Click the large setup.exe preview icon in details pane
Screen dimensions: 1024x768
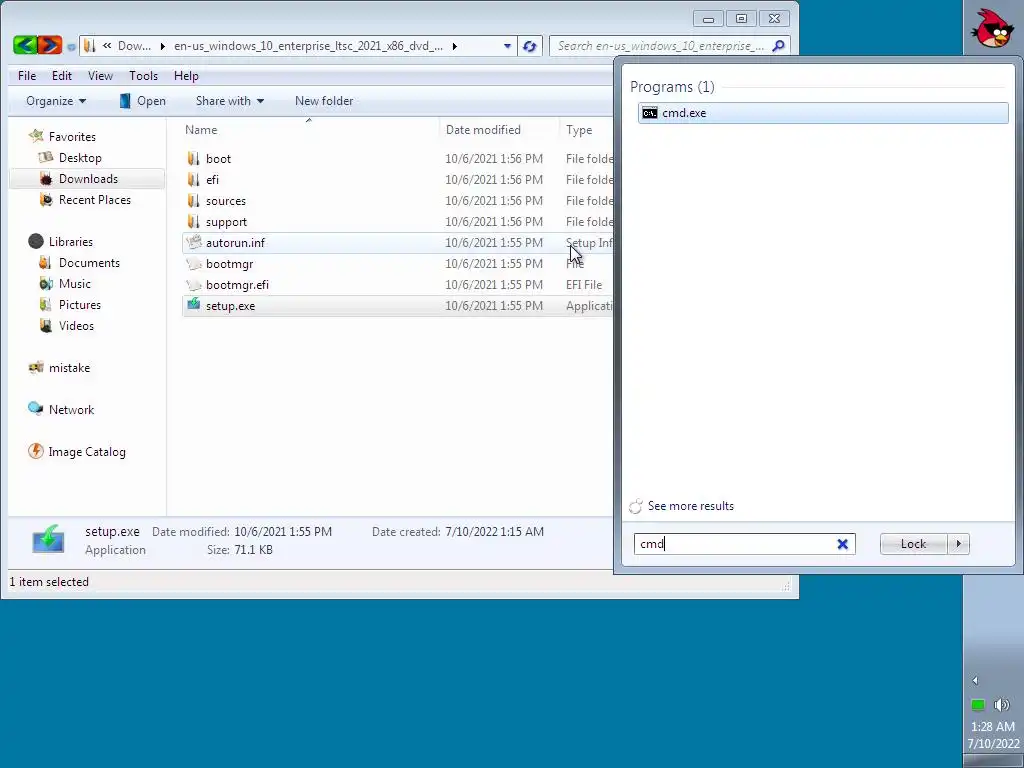click(48, 539)
